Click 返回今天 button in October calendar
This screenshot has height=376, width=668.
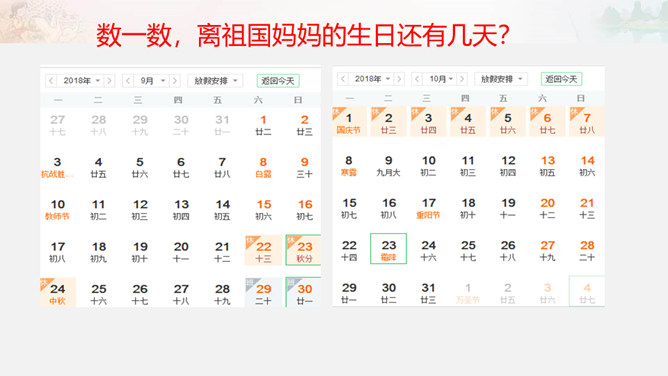[x=561, y=79]
